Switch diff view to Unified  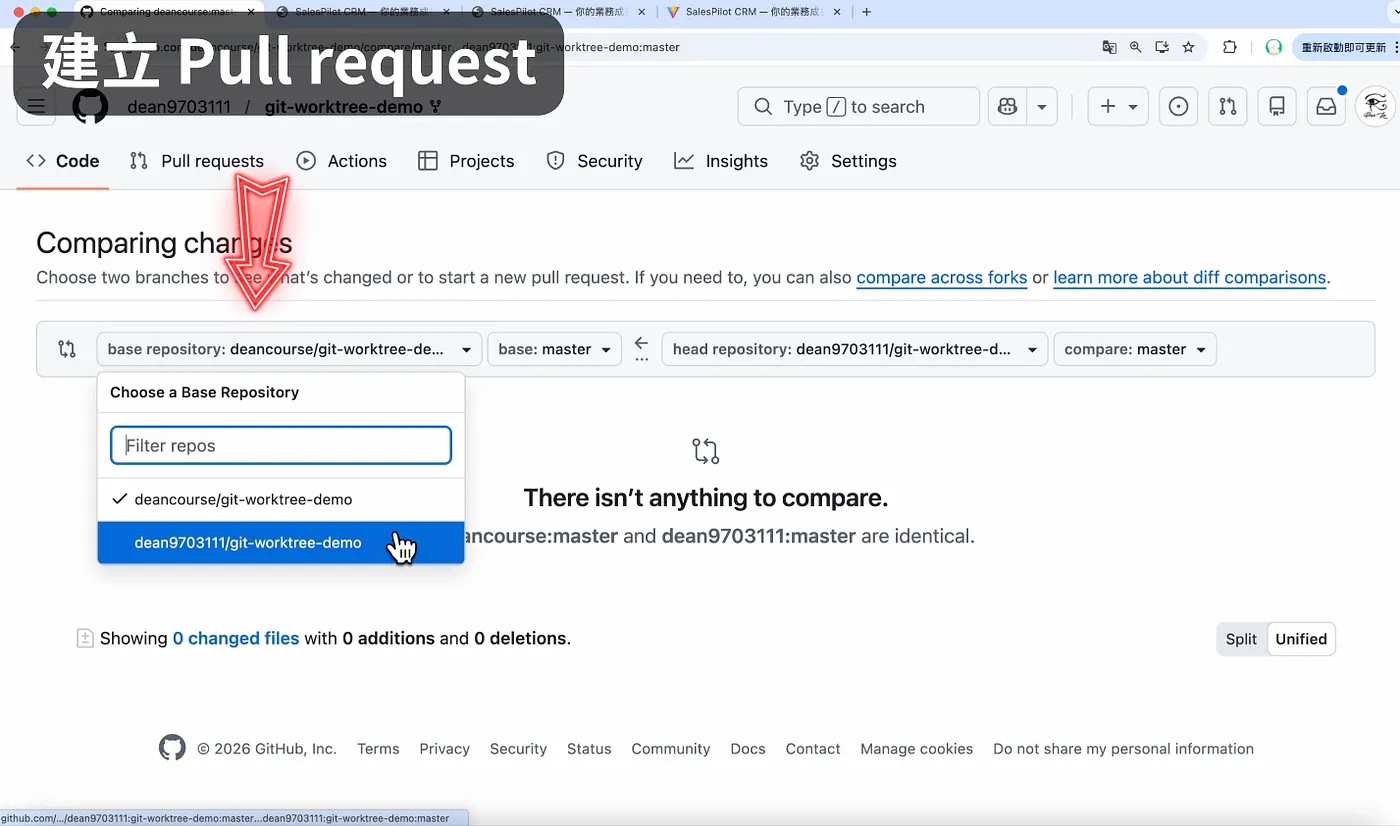1301,639
